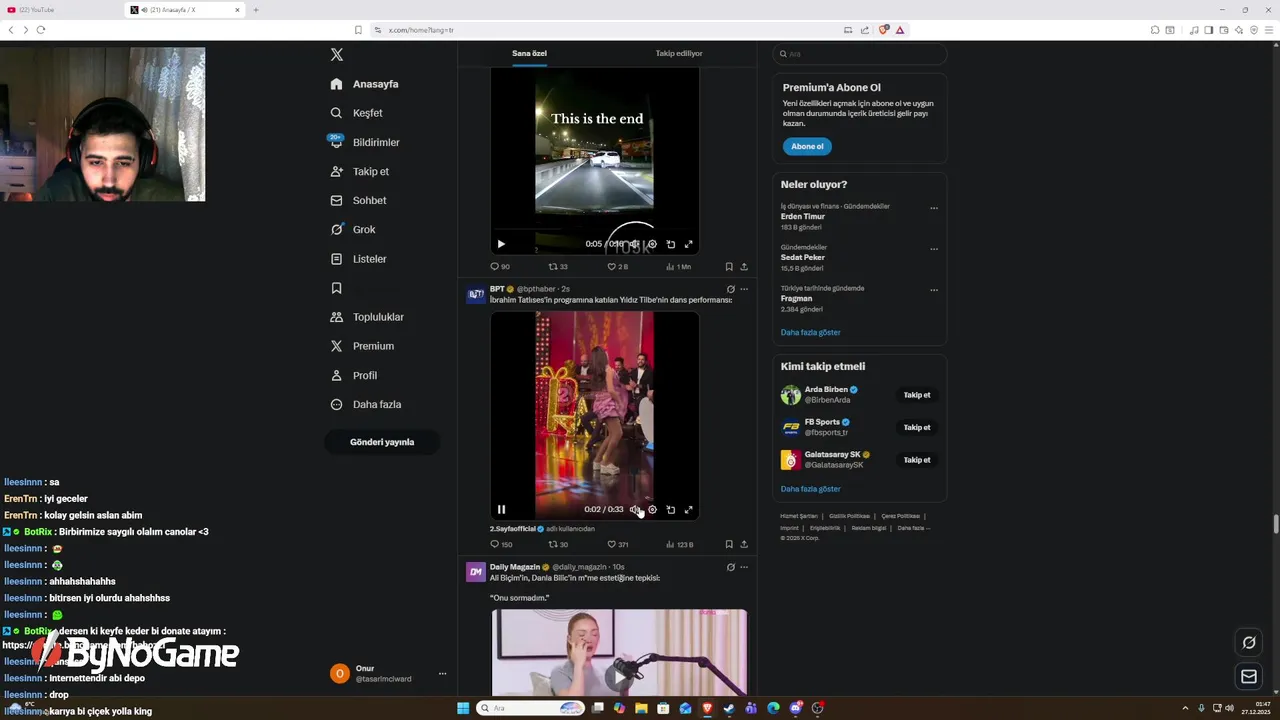The image size is (1280, 720).
Task: Open floating messages envelope button
Action: [x=1249, y=677]
